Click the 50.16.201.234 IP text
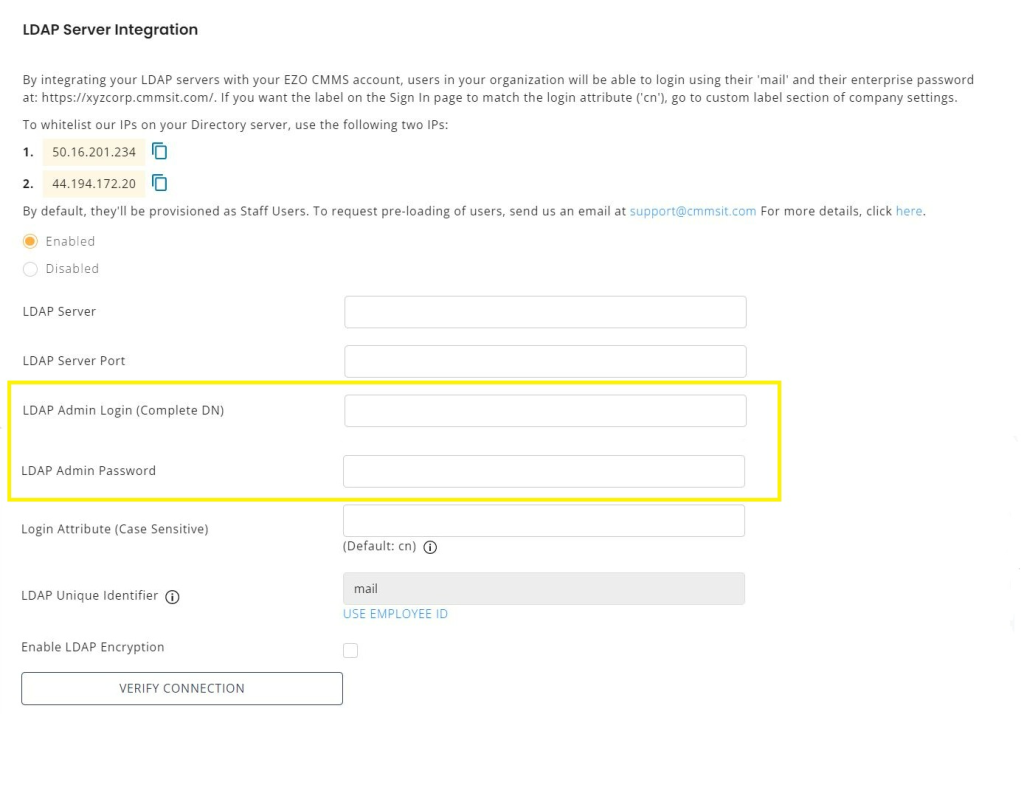This screenshot has height=790, width=1024. pos(94,152)
